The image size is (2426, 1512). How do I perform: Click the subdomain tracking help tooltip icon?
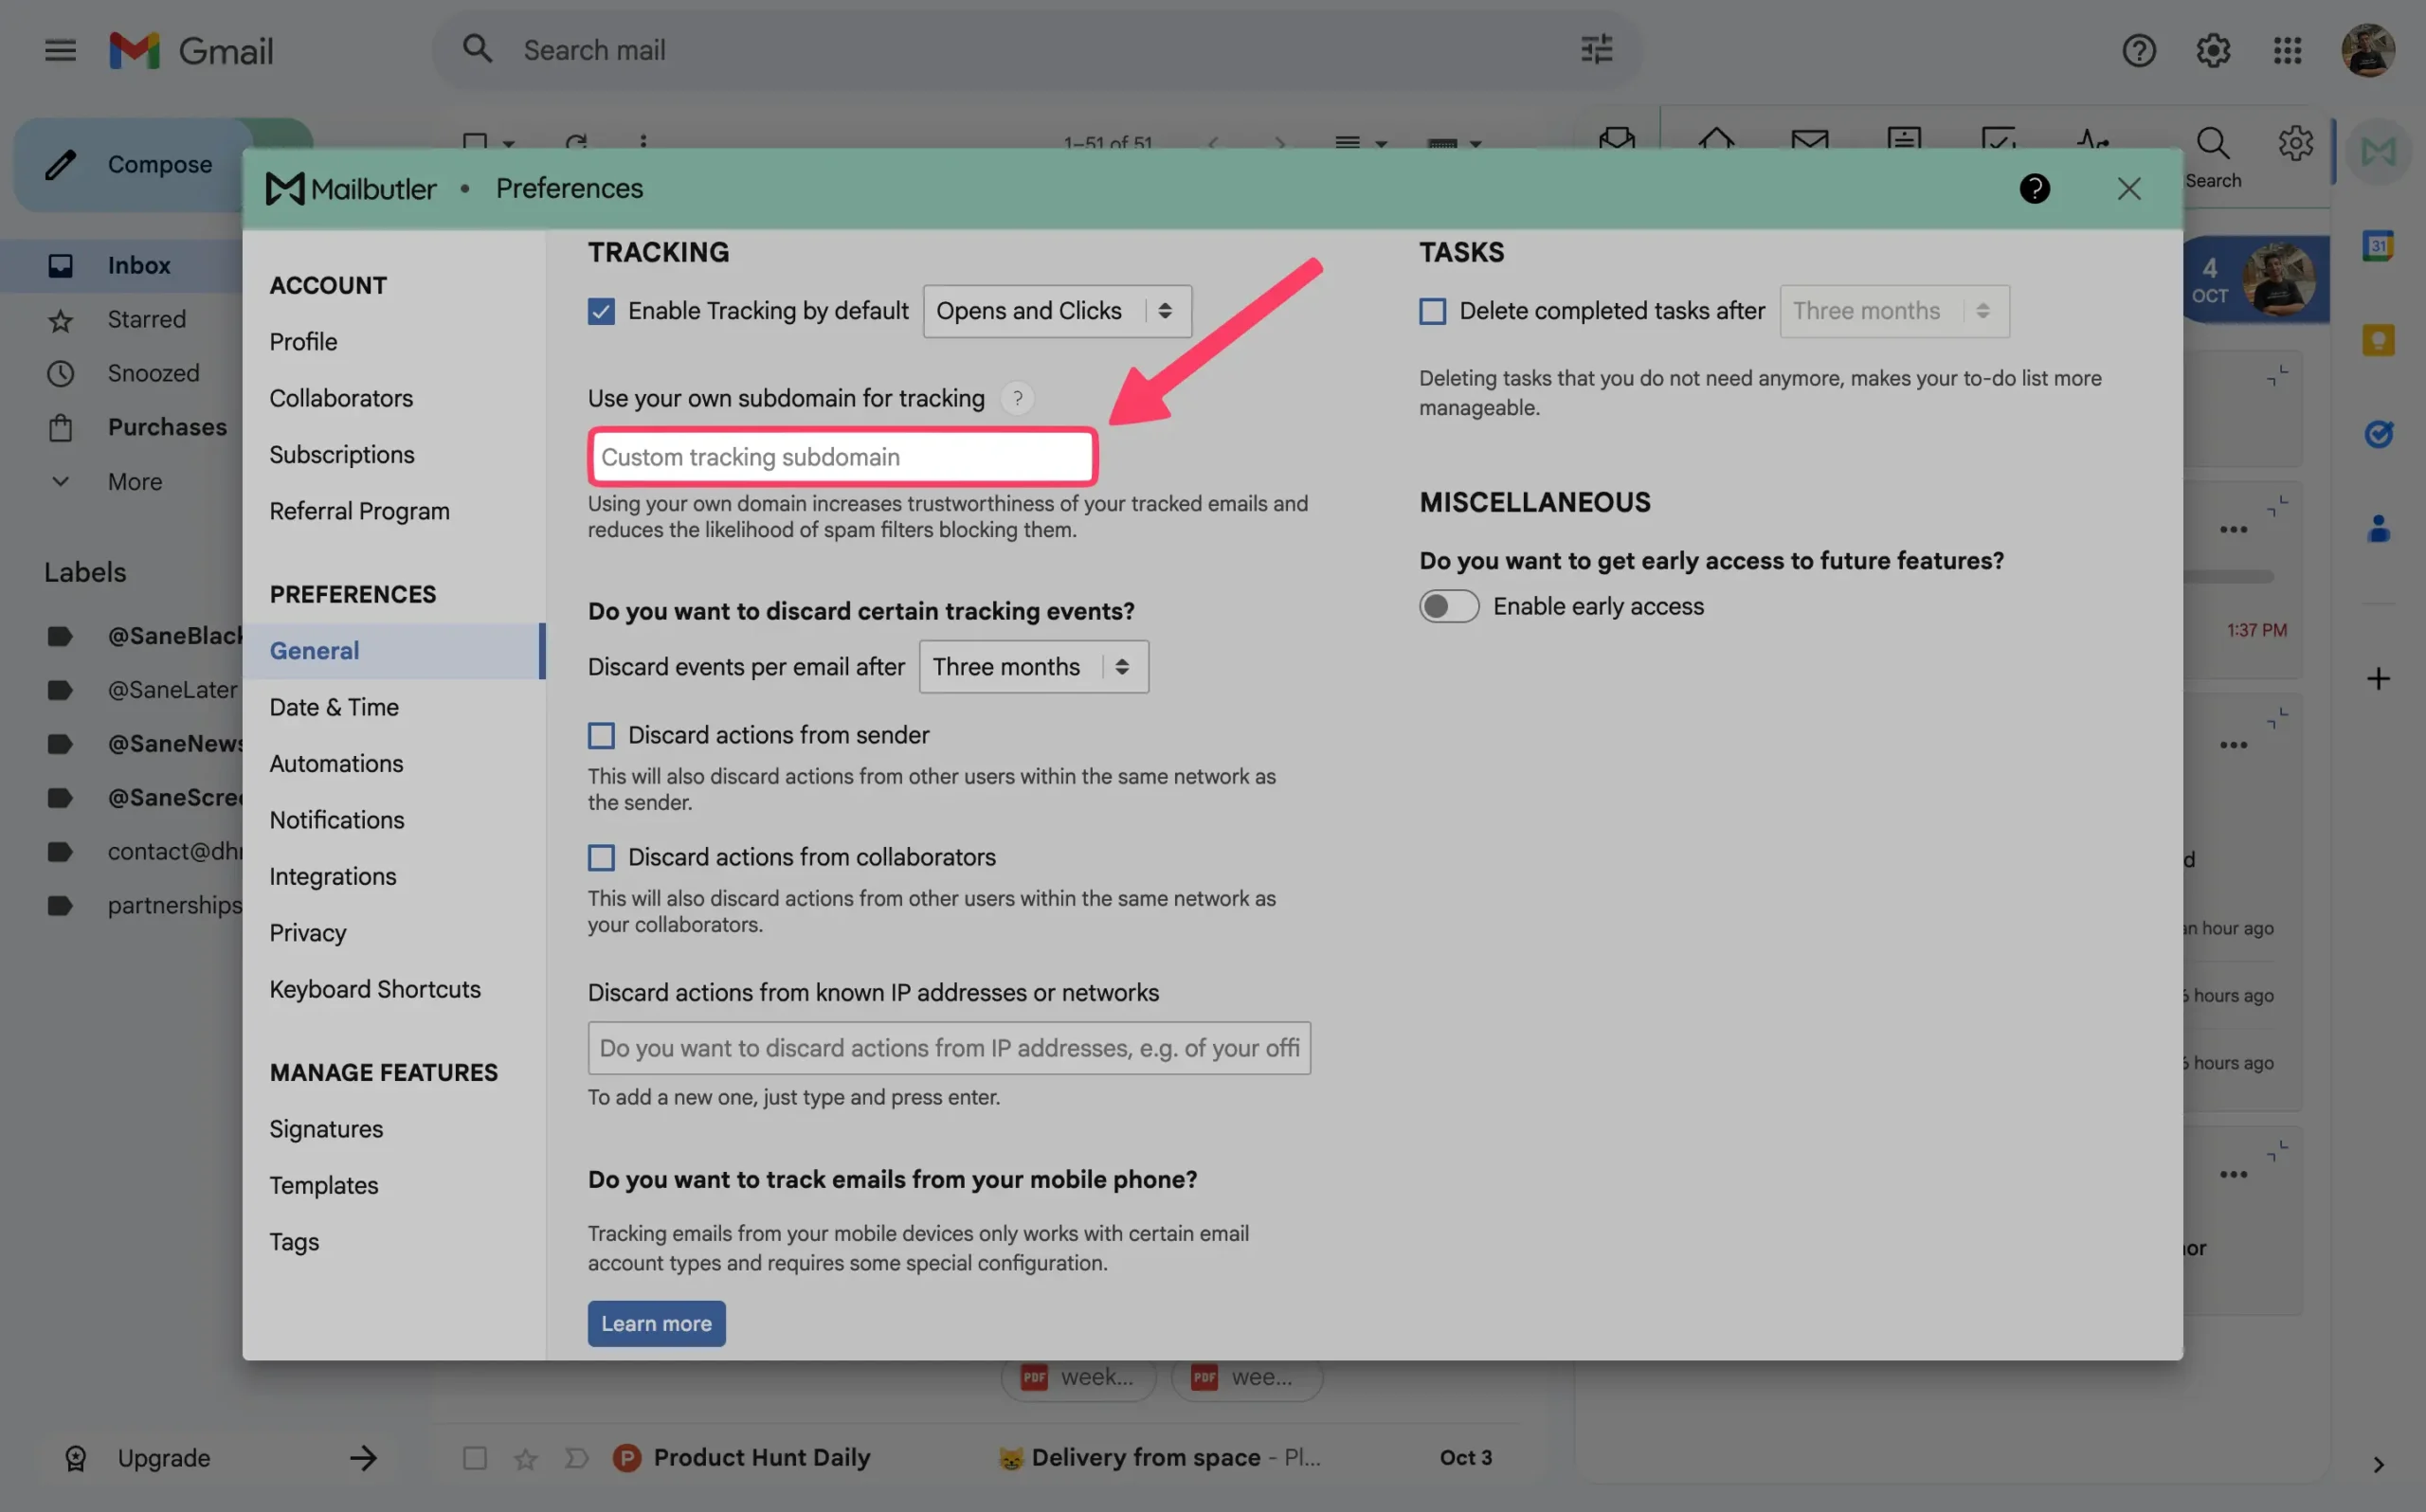[x=1017, y=398]
